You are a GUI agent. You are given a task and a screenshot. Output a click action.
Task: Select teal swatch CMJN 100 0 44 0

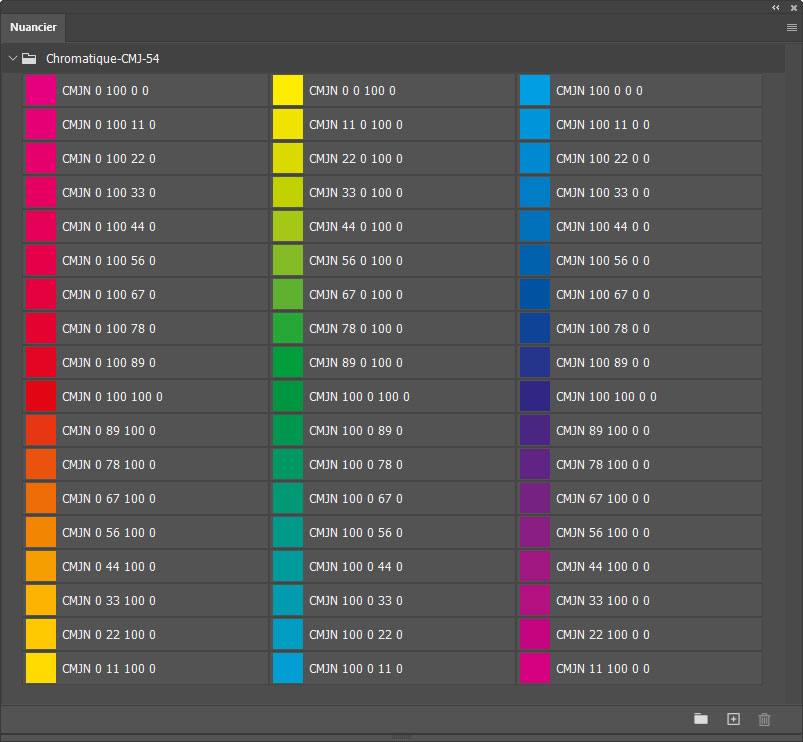(288, 567)
